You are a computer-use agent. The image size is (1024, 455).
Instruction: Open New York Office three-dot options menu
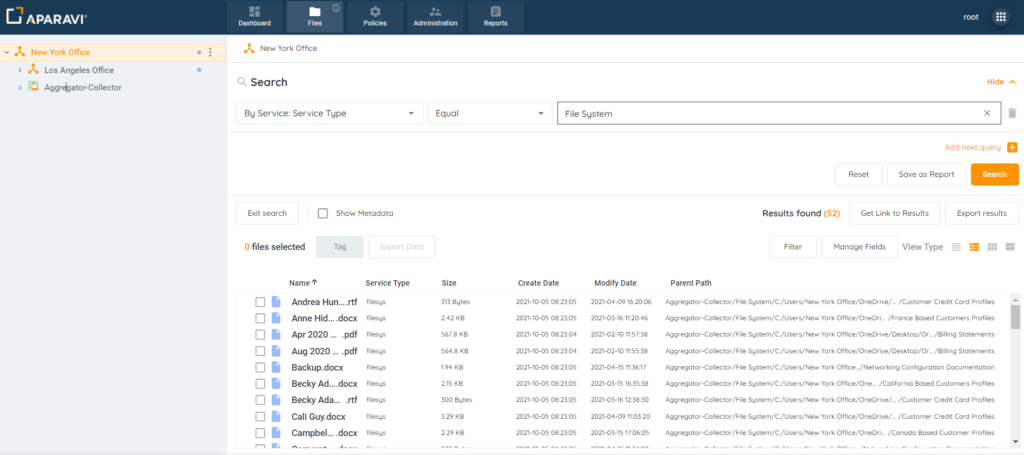point(210,52)
